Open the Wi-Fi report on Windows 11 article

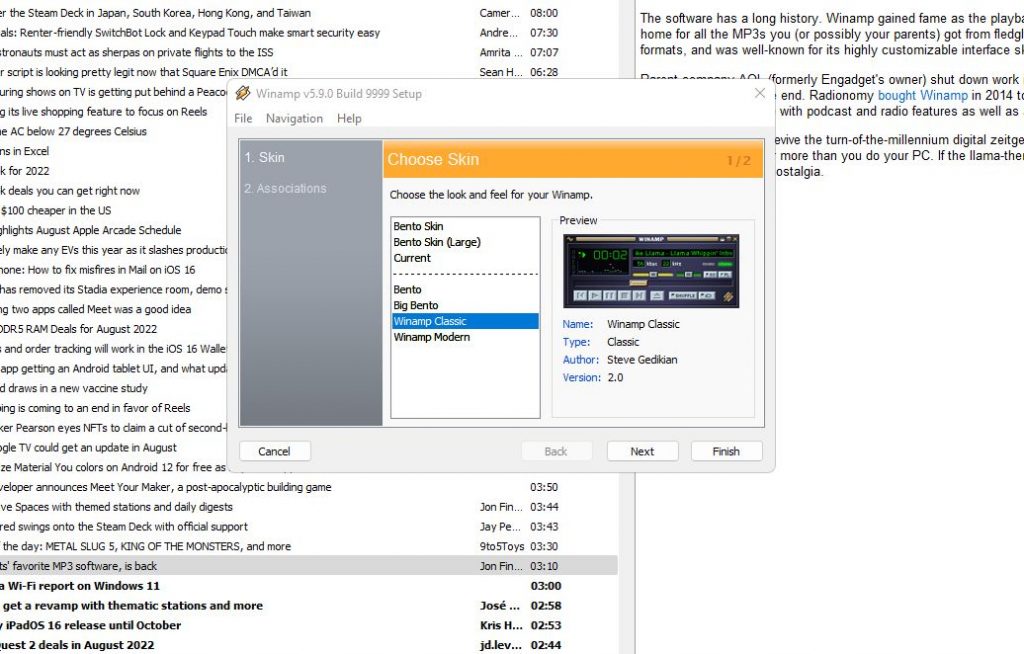308,586
